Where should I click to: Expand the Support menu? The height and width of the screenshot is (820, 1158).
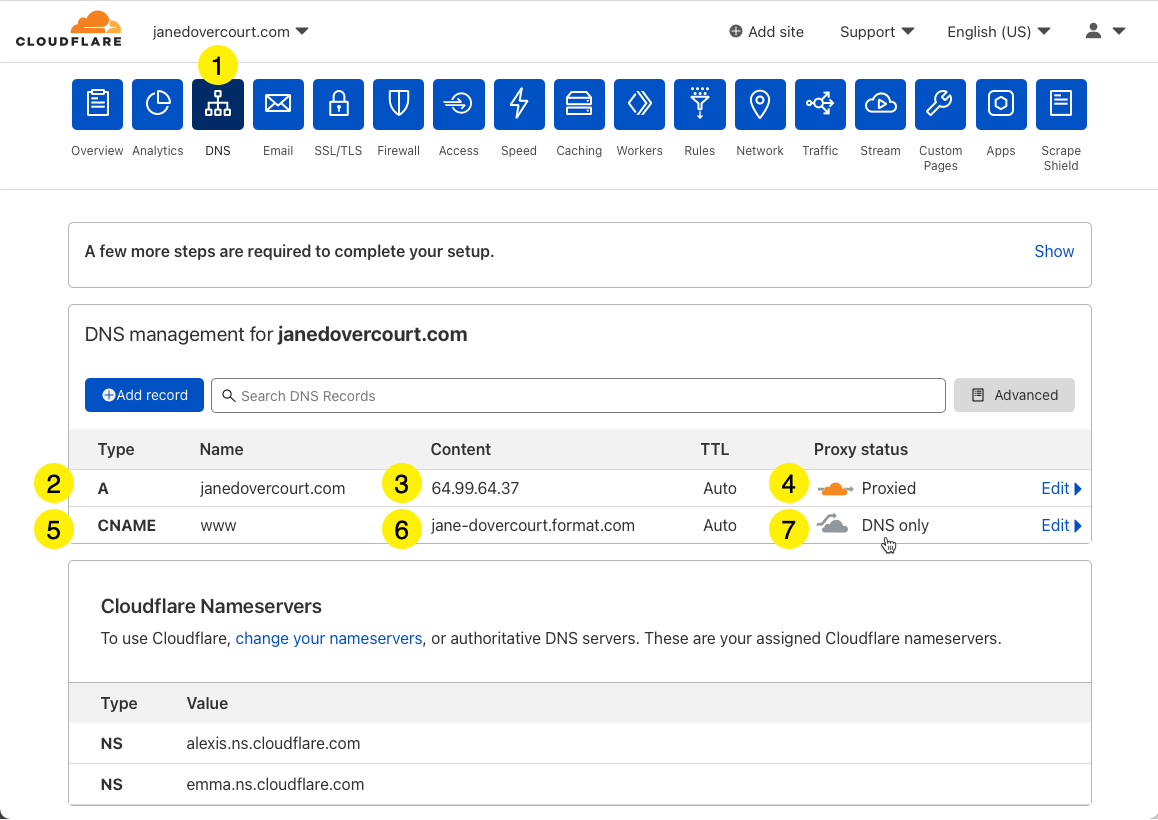877,32
